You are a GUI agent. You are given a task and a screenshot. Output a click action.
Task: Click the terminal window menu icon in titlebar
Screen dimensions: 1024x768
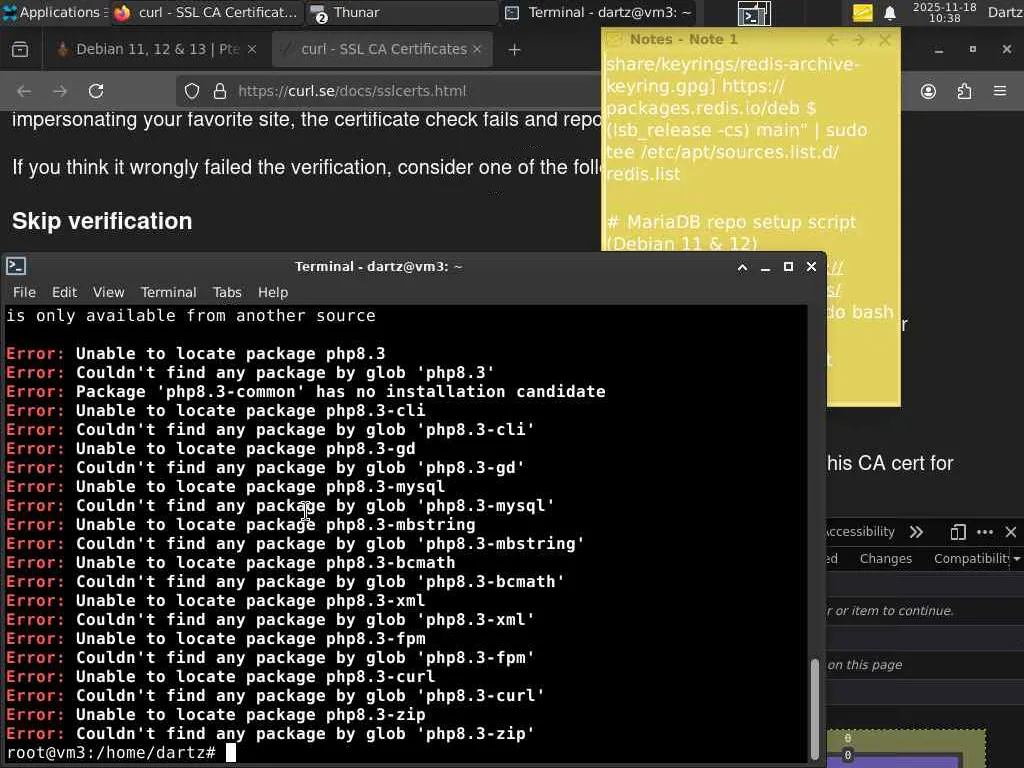[16, 266]
